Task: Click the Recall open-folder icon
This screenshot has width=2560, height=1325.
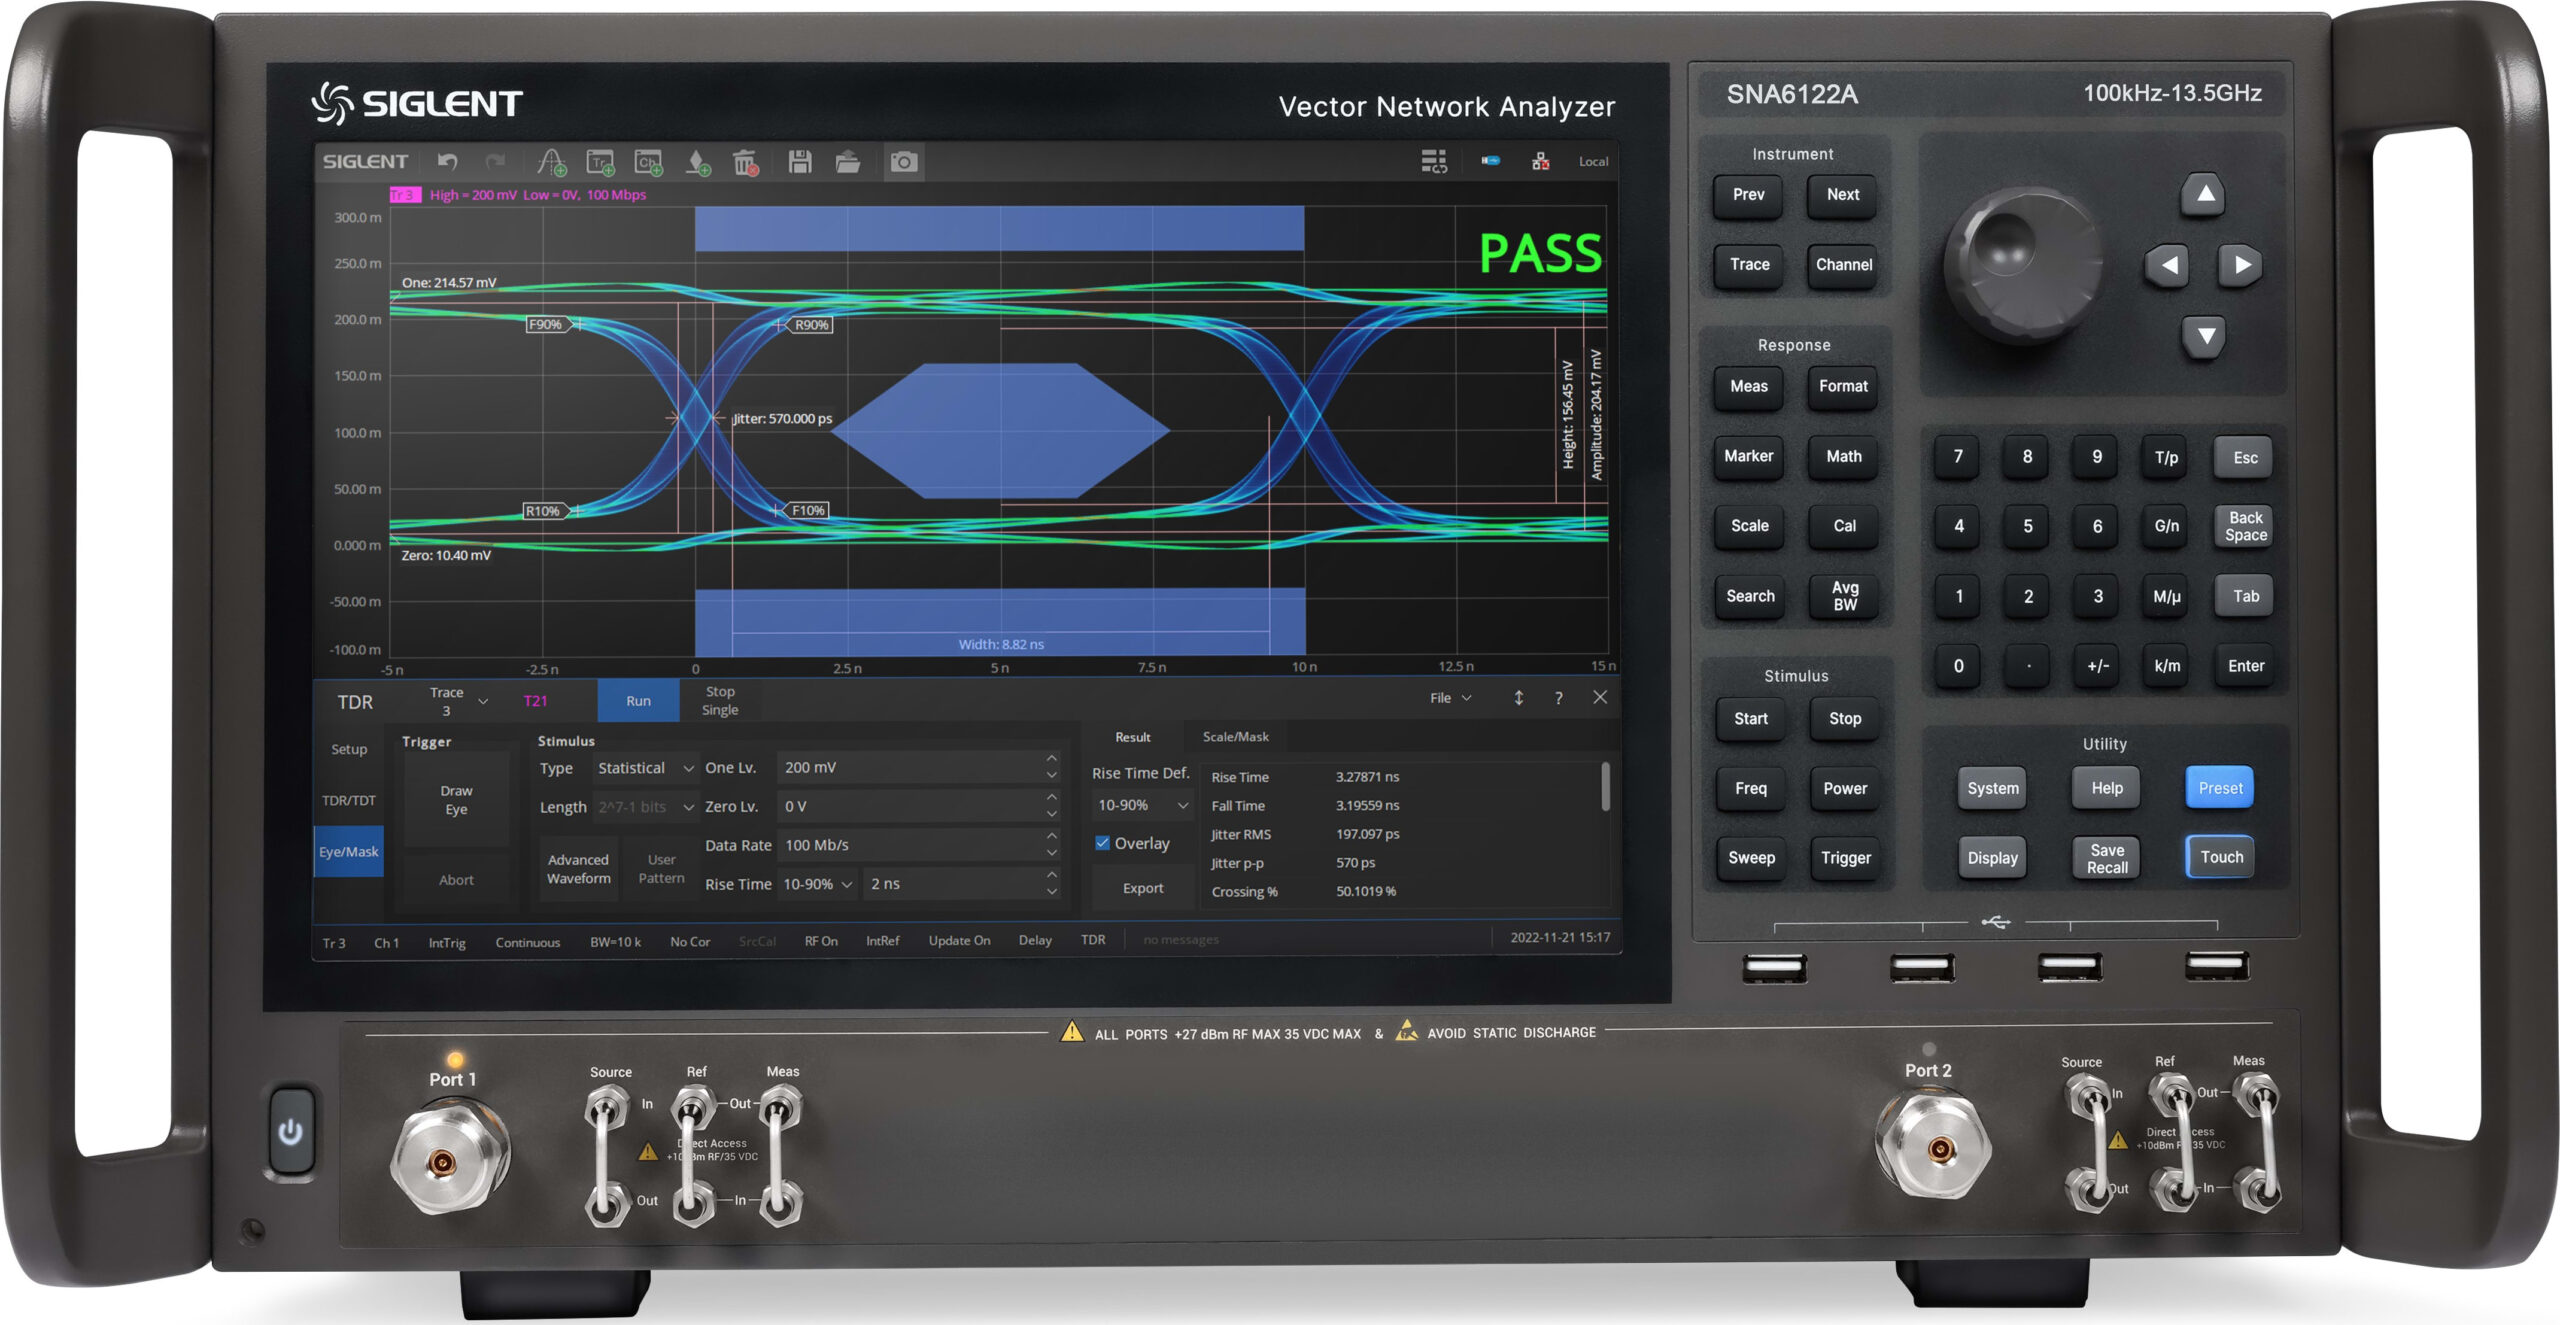Action: coord(848,162)
